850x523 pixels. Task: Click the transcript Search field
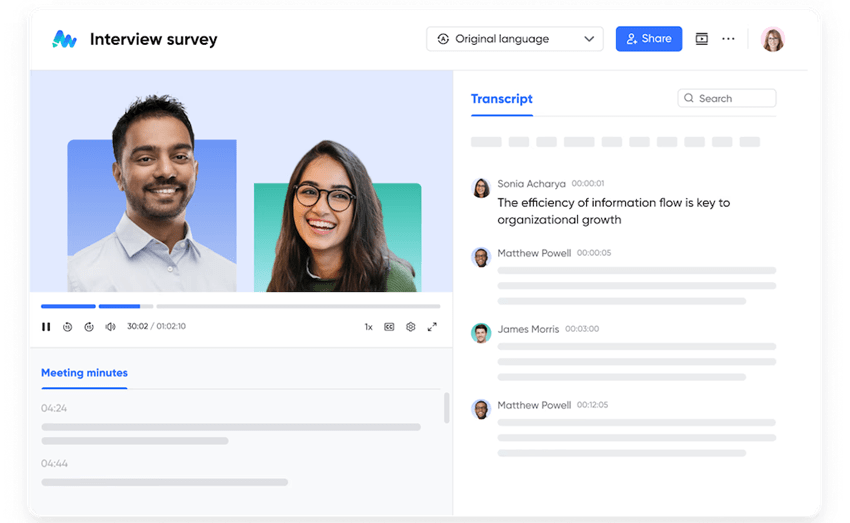point(726,98)
